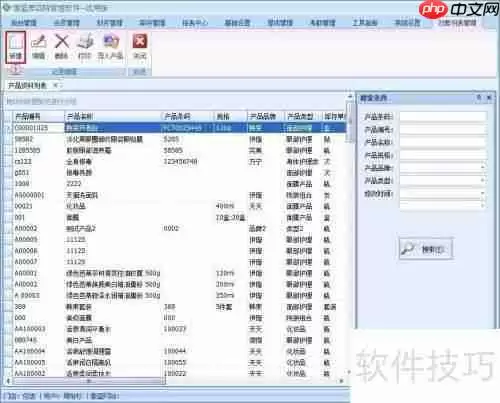This screenshot has width=500, height=403.
Task: Select the row with code AA100005
Action: pyautogui.click(x=179, y=362)
